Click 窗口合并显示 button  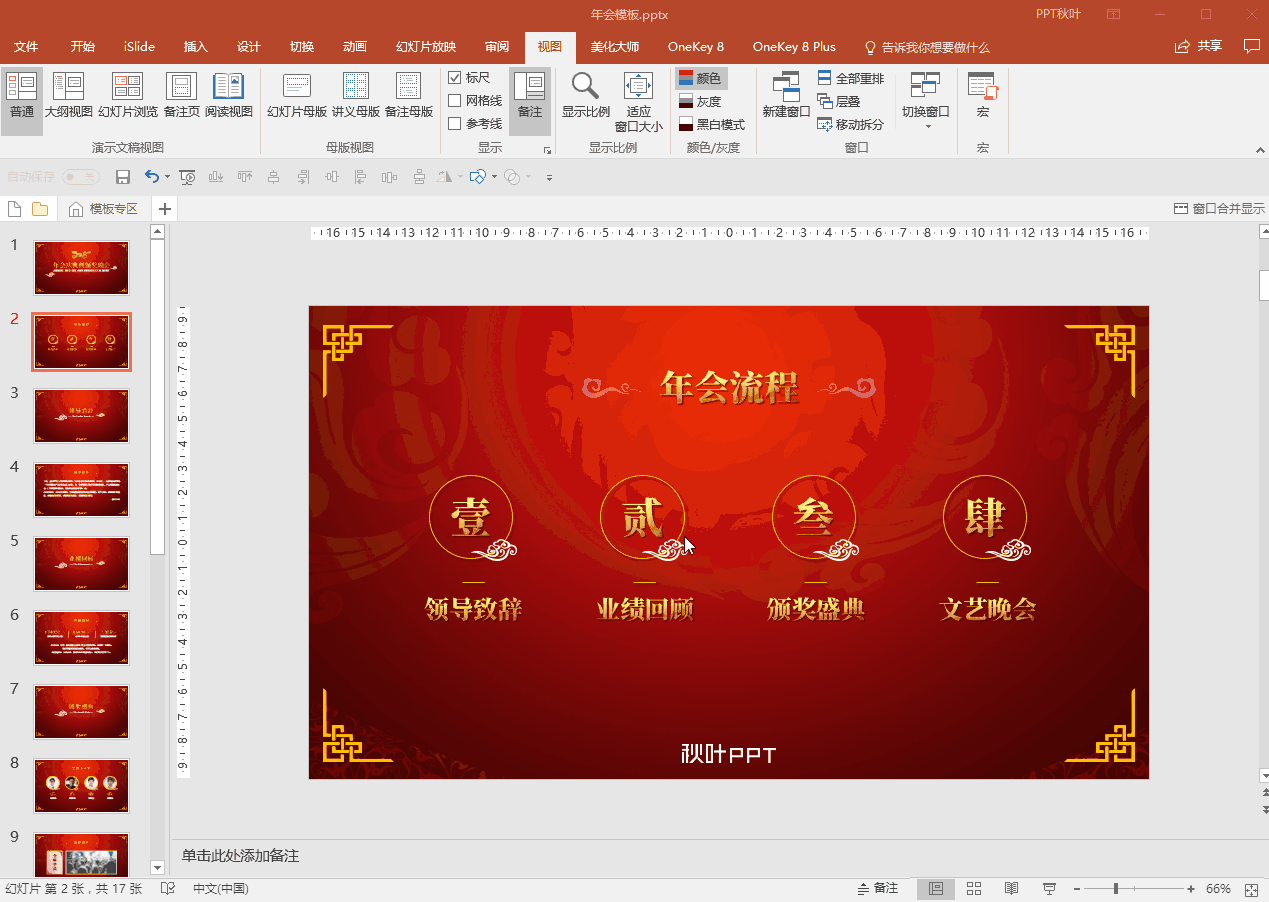[x=1219, y=209]
